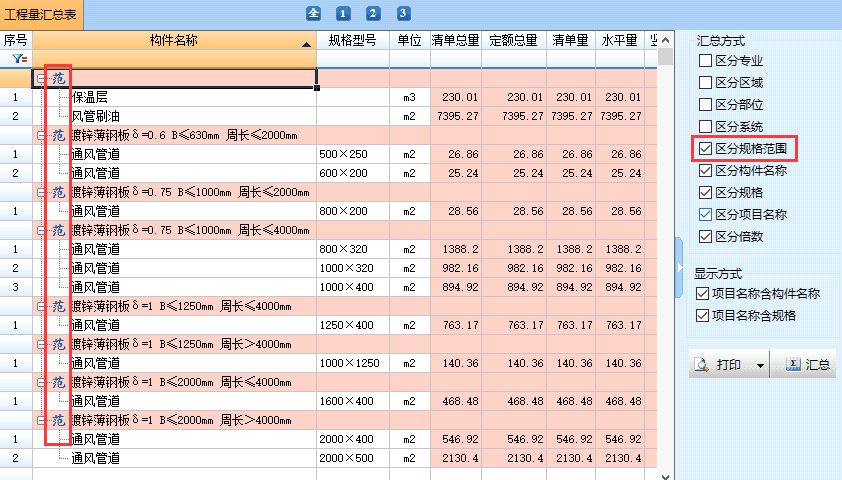Click the filter funnel icon under 序号
842x480 pixels.
[x=16, y=59]
